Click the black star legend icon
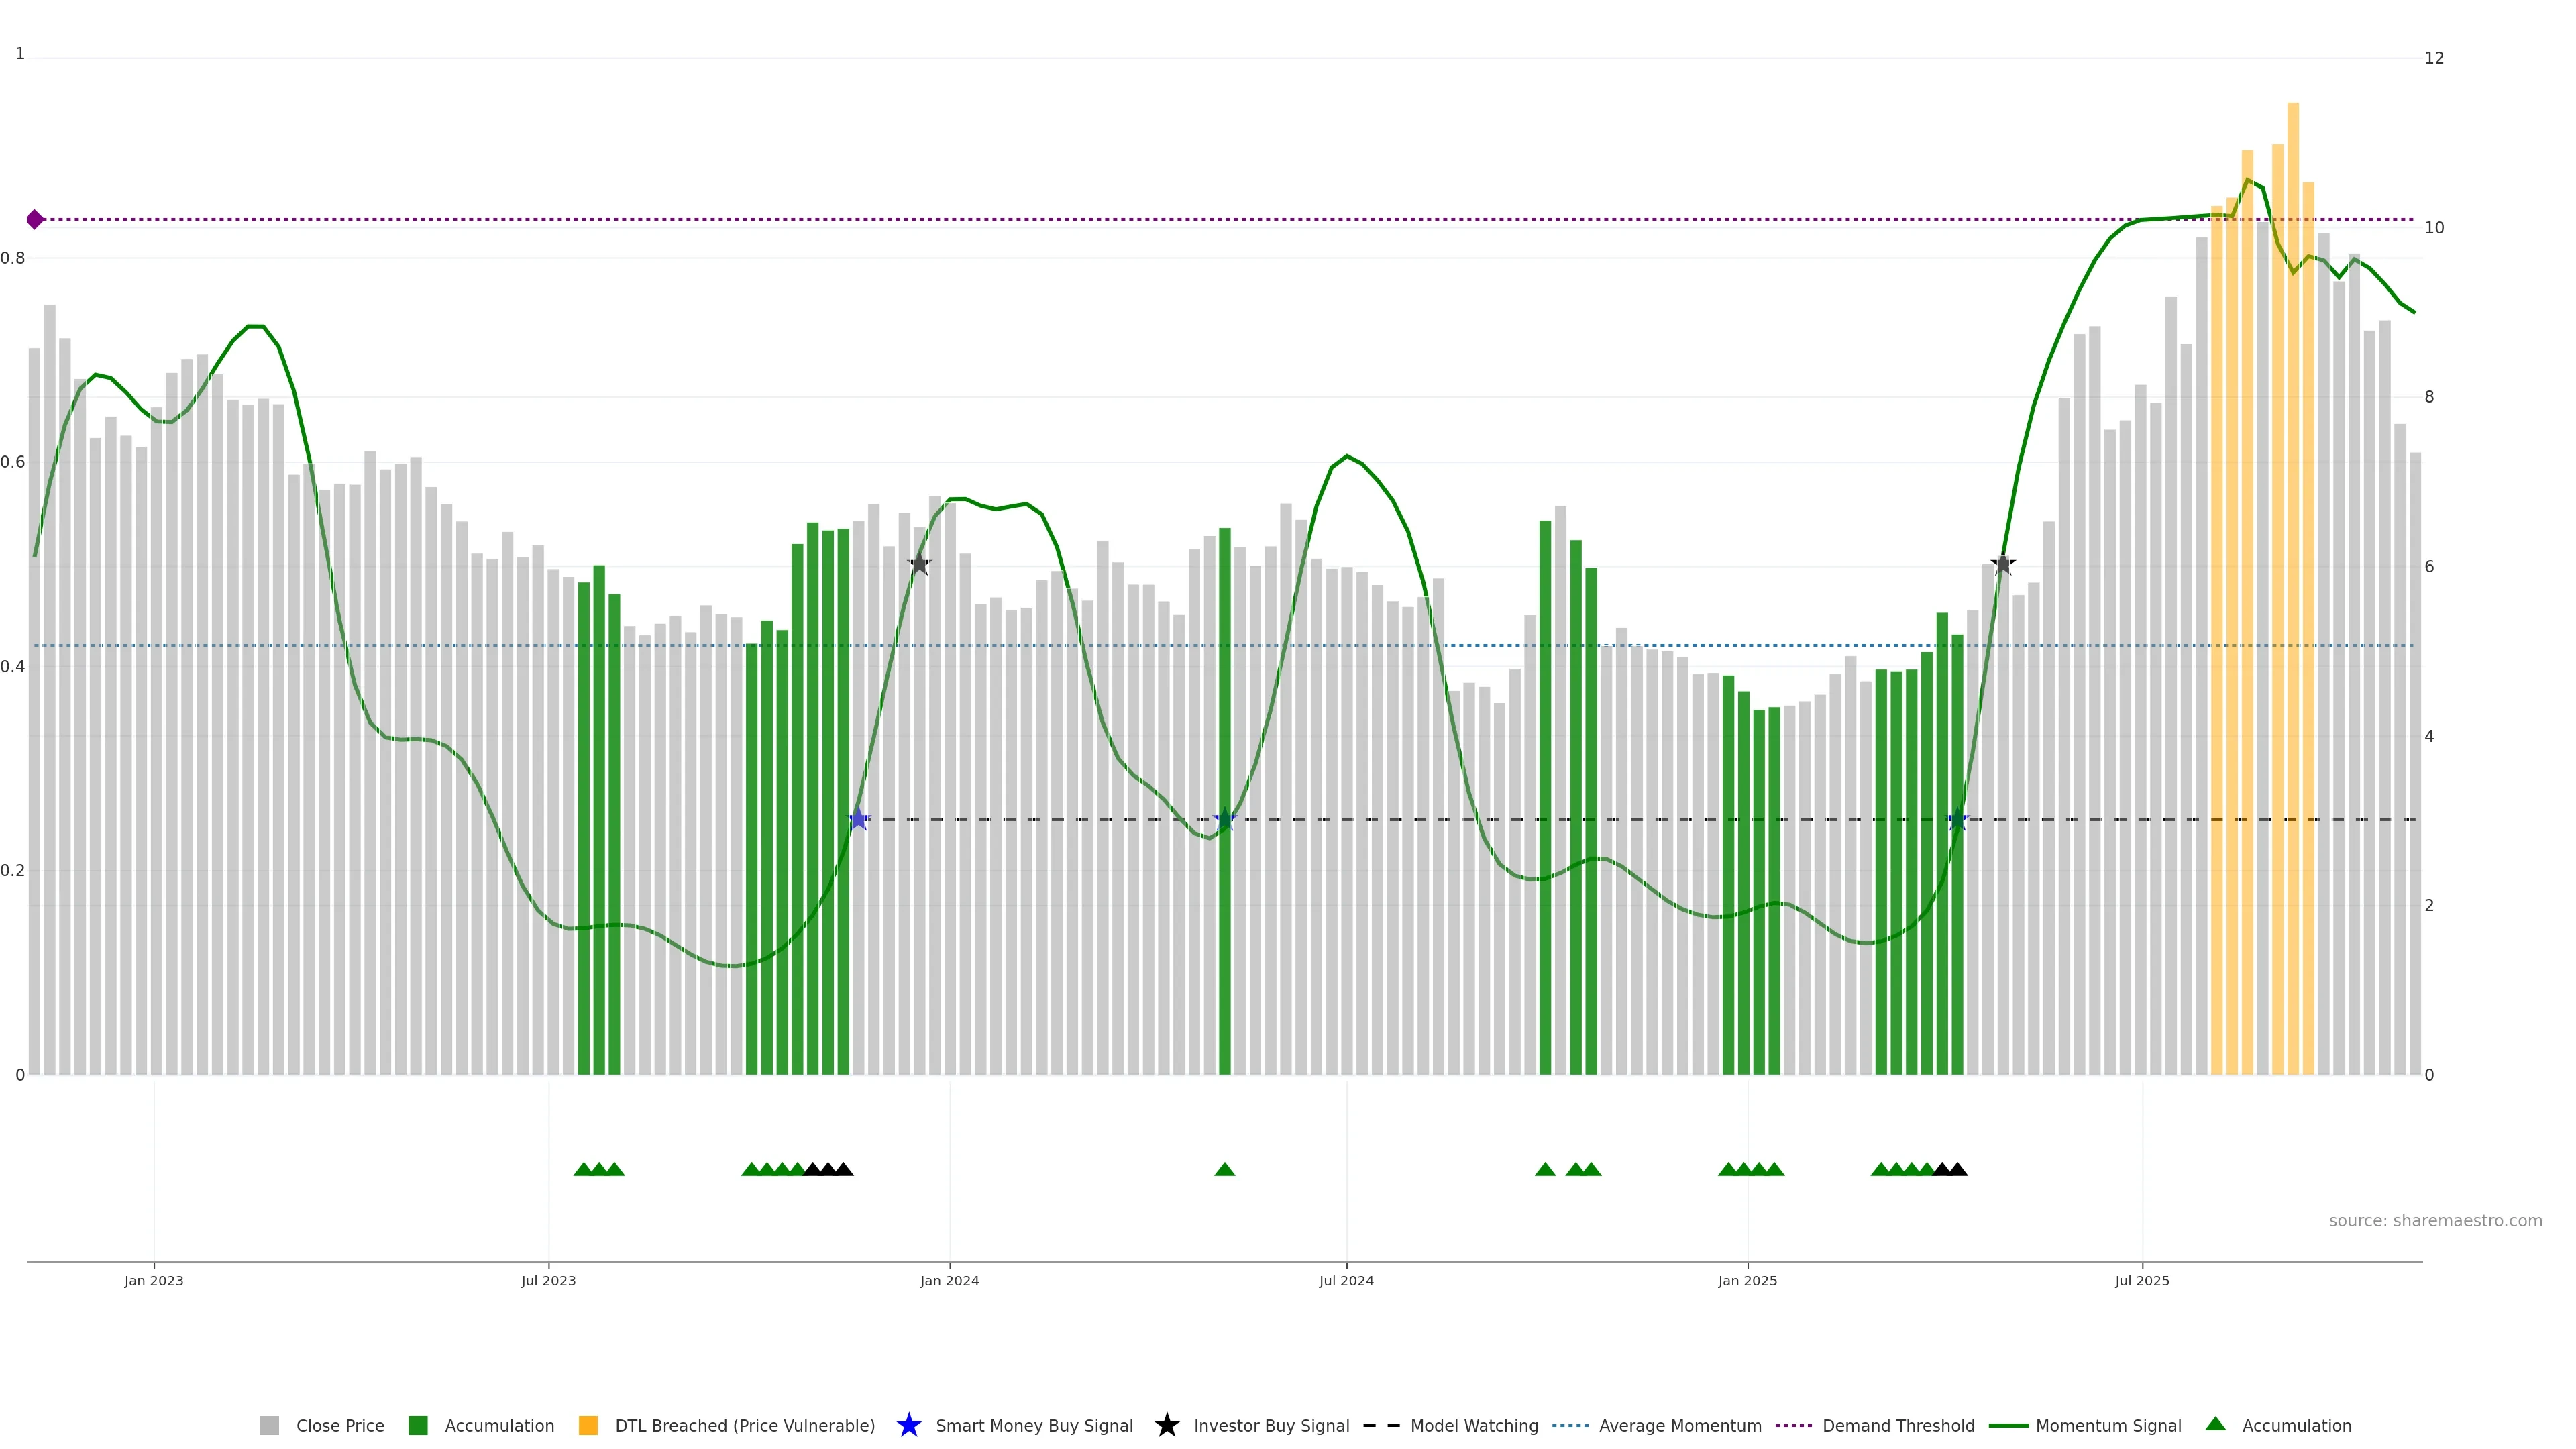This screenshot has width=2576, height=1449. [1166, 1425]
